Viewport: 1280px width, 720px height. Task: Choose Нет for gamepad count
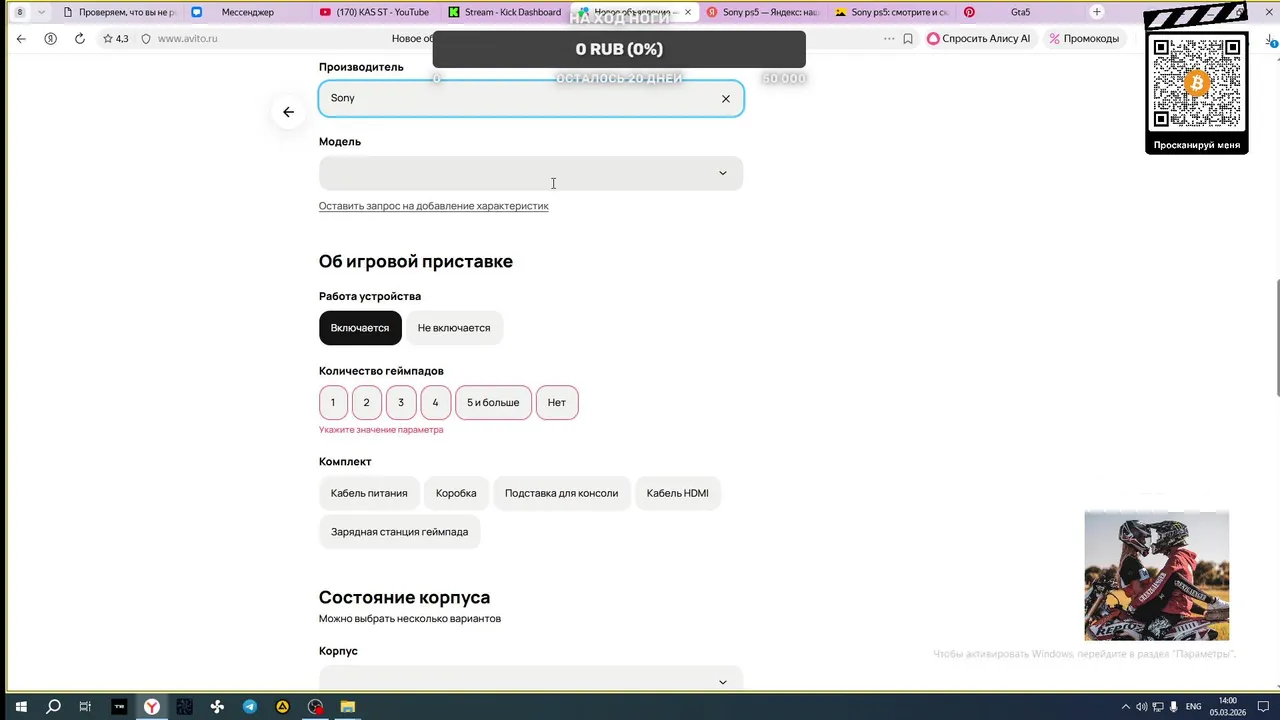[557, 403]
